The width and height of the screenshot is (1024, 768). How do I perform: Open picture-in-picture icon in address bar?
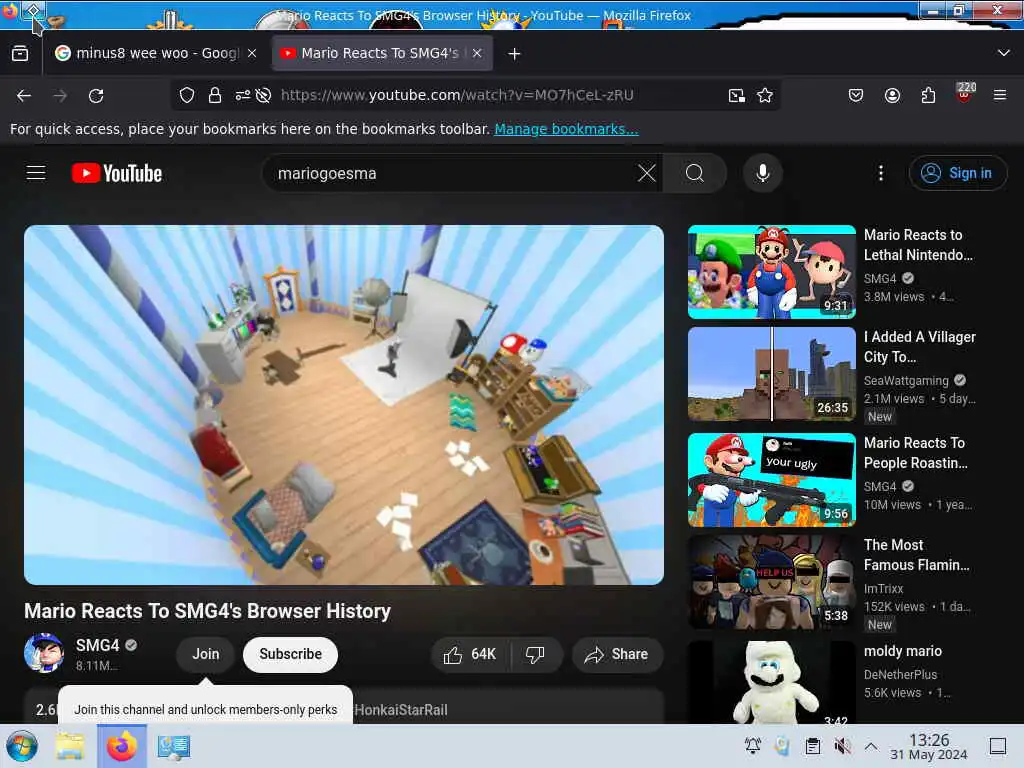point(737,95)
